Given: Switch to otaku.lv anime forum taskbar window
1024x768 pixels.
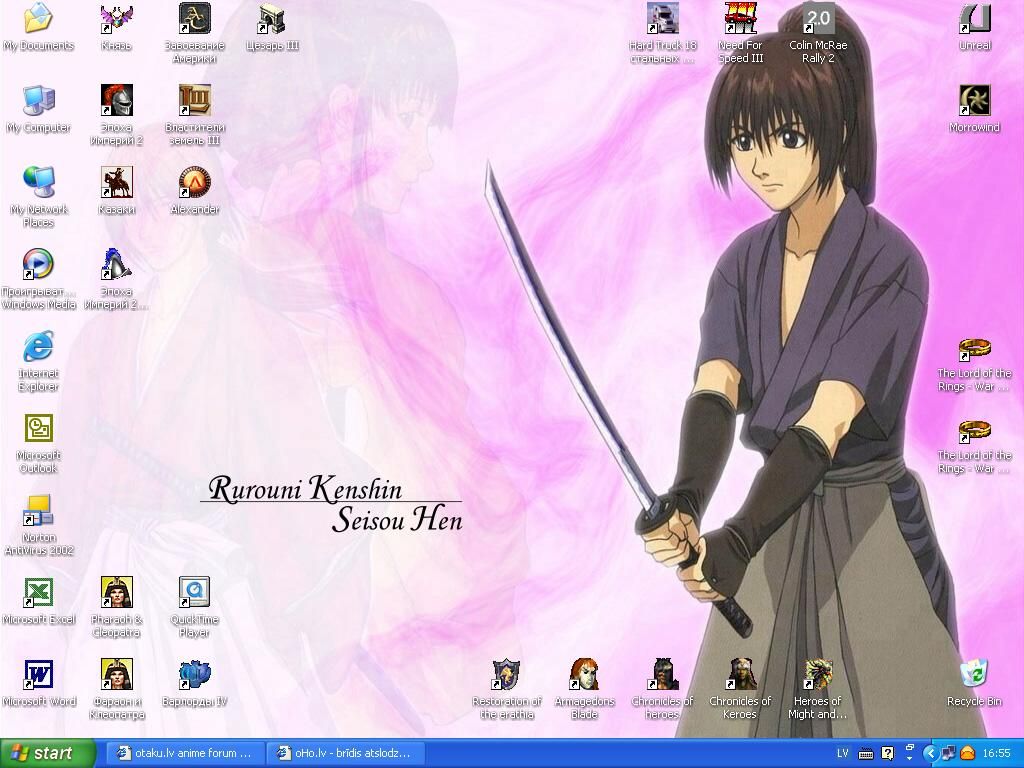Looking at the screenshot, I should 184,754.
